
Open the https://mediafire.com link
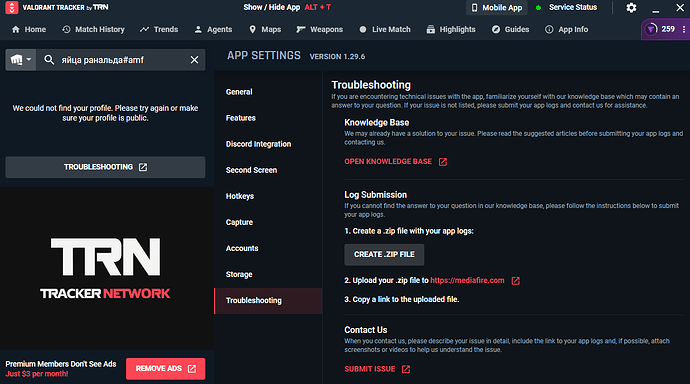point(467,281)
